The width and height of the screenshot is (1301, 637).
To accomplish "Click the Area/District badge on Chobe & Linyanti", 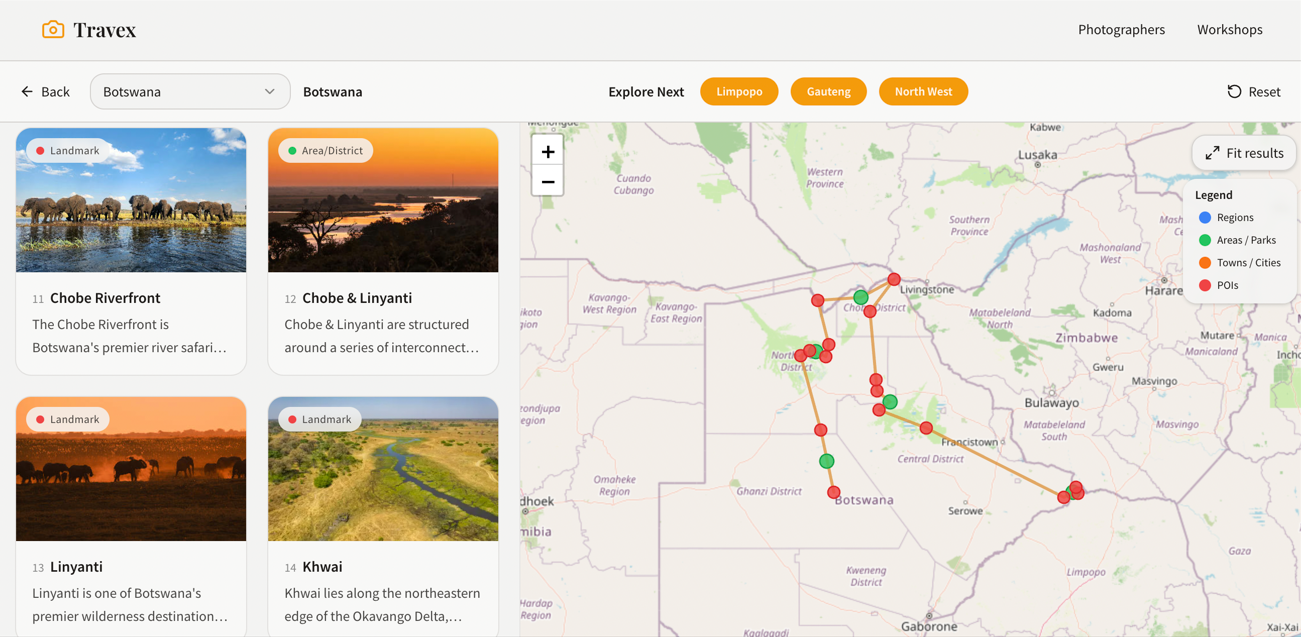I will point(325,151).
